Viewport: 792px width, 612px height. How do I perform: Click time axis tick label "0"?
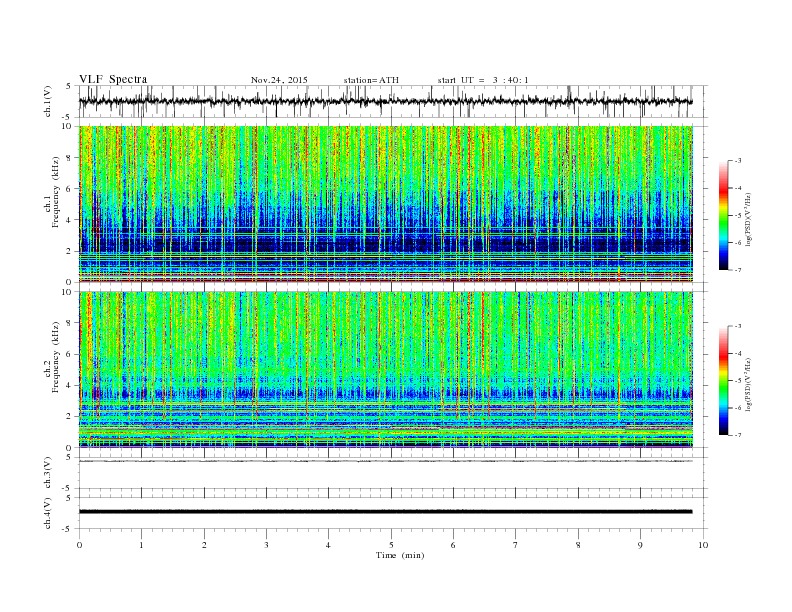click(79, 545)
